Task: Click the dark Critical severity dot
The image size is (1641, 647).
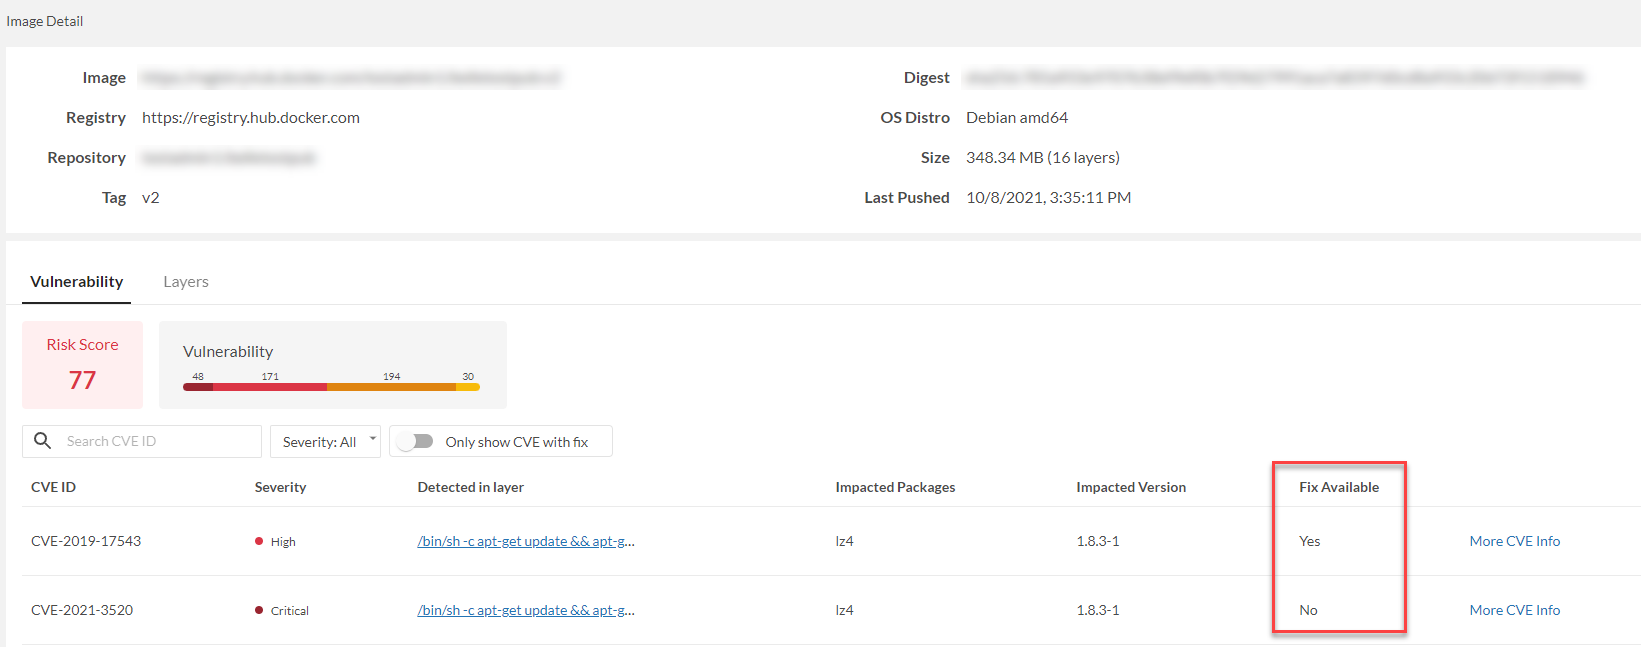Action: tap(259, 610)
